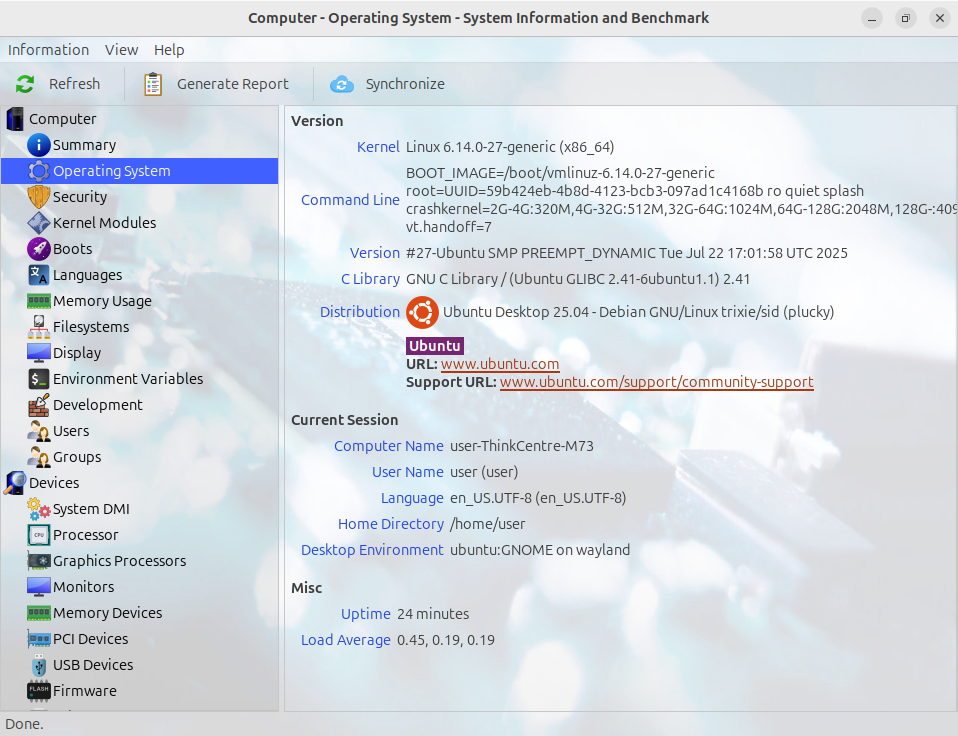Open the Memory Usage entry
This screenshot has width=958, height=736.
pyautogui.click(x=102, y=301)
